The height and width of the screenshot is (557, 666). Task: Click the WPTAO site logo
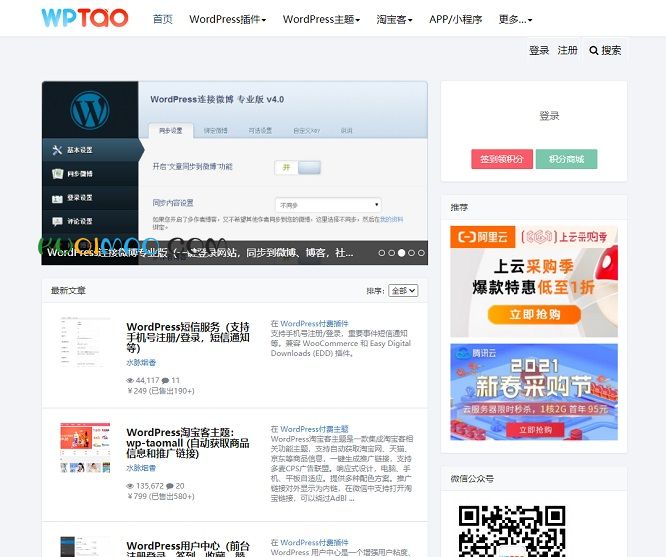(x=85, y=18)
